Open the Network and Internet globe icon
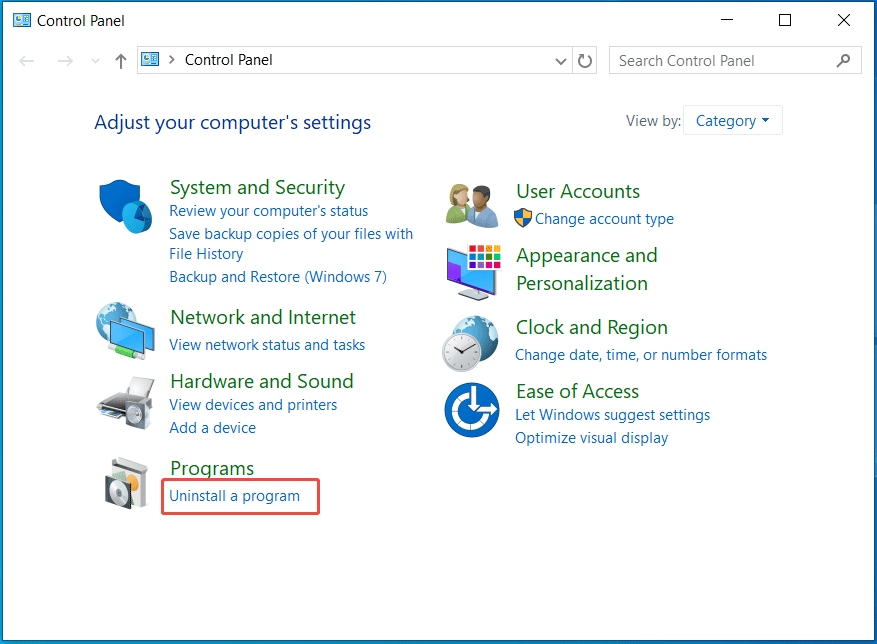 [x=125, y=331]
